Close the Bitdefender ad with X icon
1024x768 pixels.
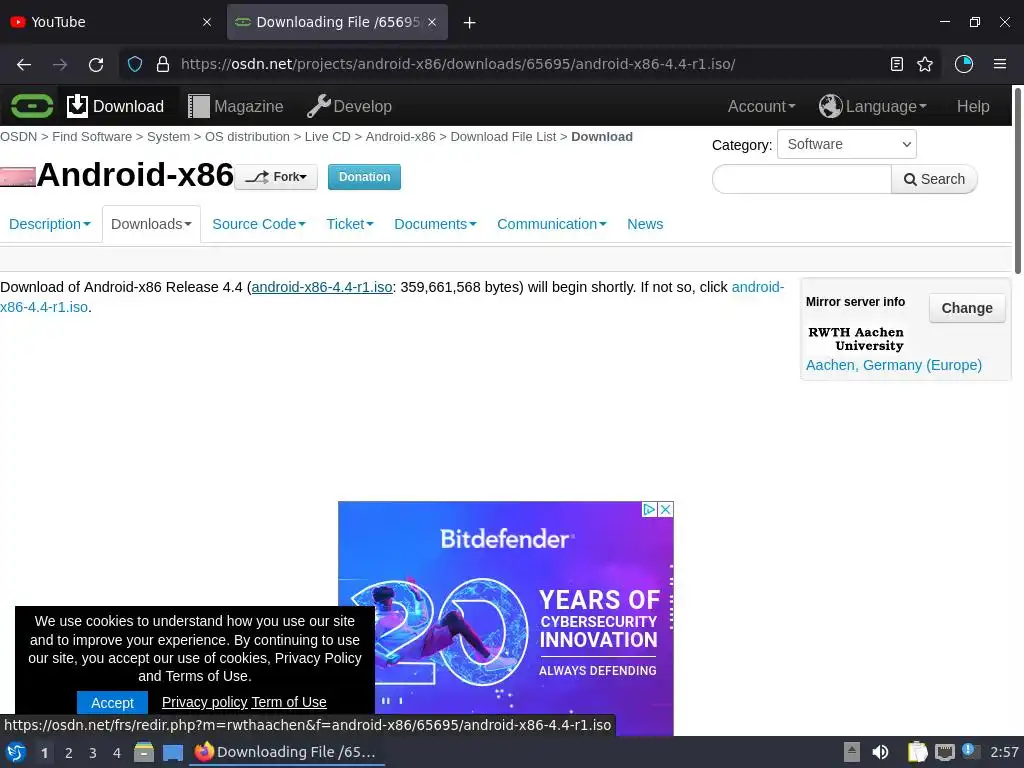[665, 509]
